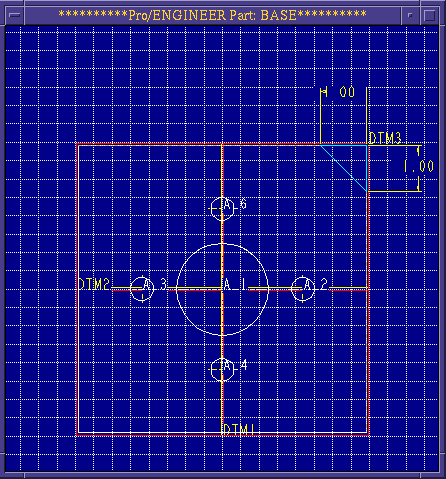
Task: Select the A_1 axis label
Action: coord(235,284)
